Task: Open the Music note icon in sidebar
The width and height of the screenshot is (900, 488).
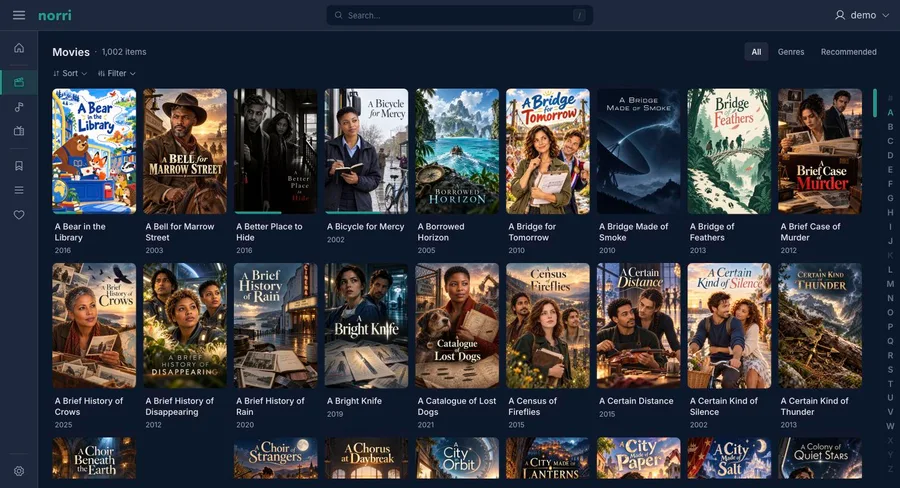Action: 19,107
